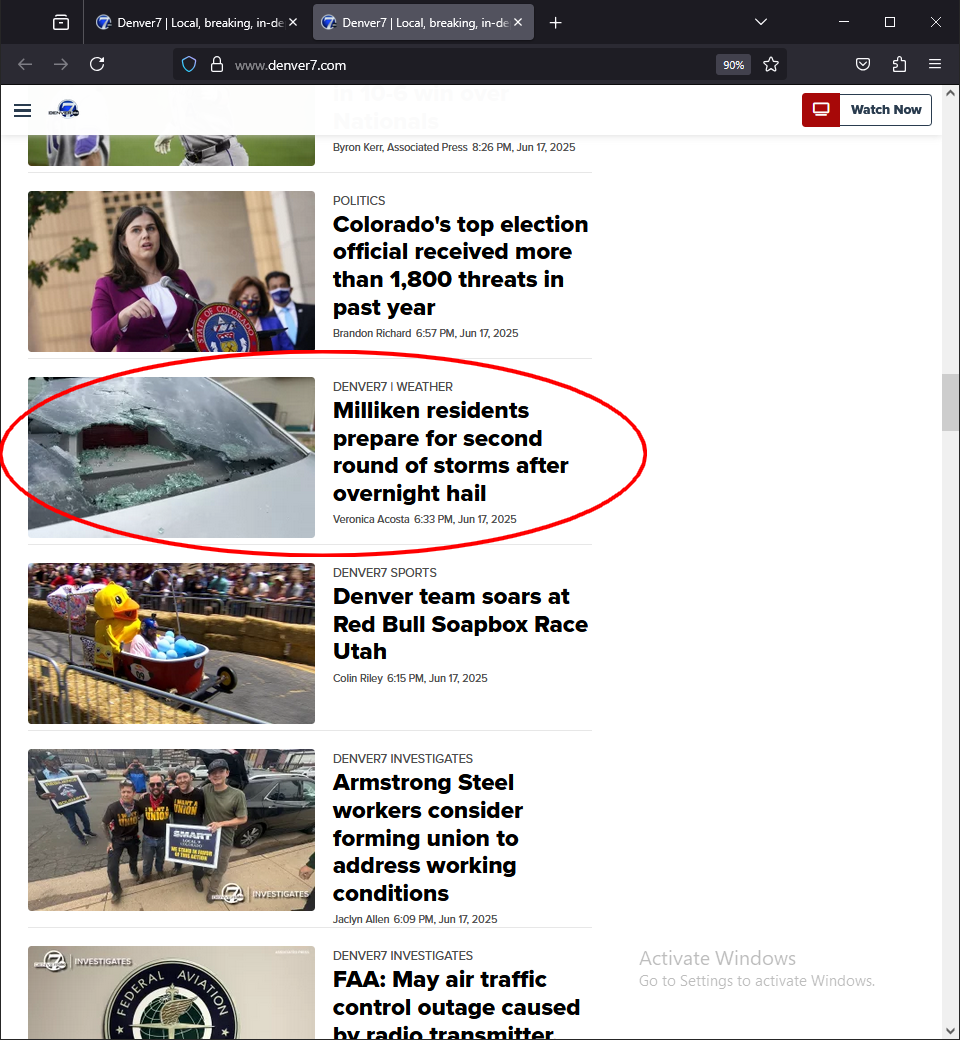Open DENVER7 INVESTIGATES label above Armstrong Steel
This screenshot has width=960, height=1040.
click(403, 758)
